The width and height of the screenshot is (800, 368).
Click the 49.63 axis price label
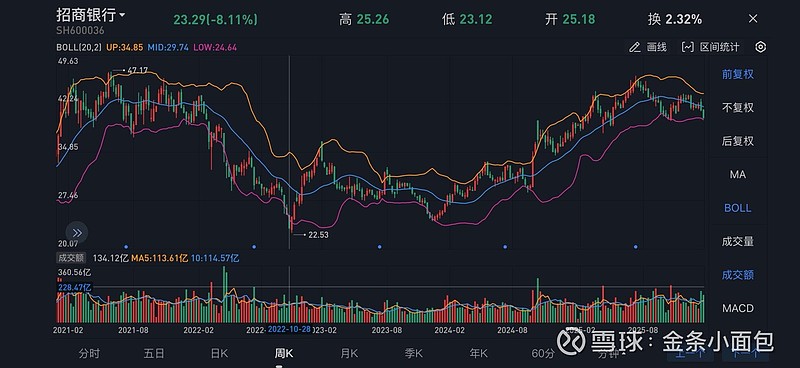68,61
